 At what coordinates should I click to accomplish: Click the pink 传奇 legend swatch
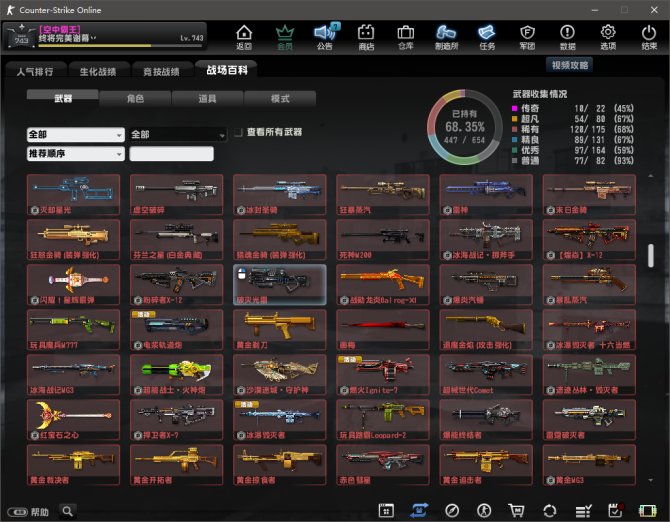point(515,109)
